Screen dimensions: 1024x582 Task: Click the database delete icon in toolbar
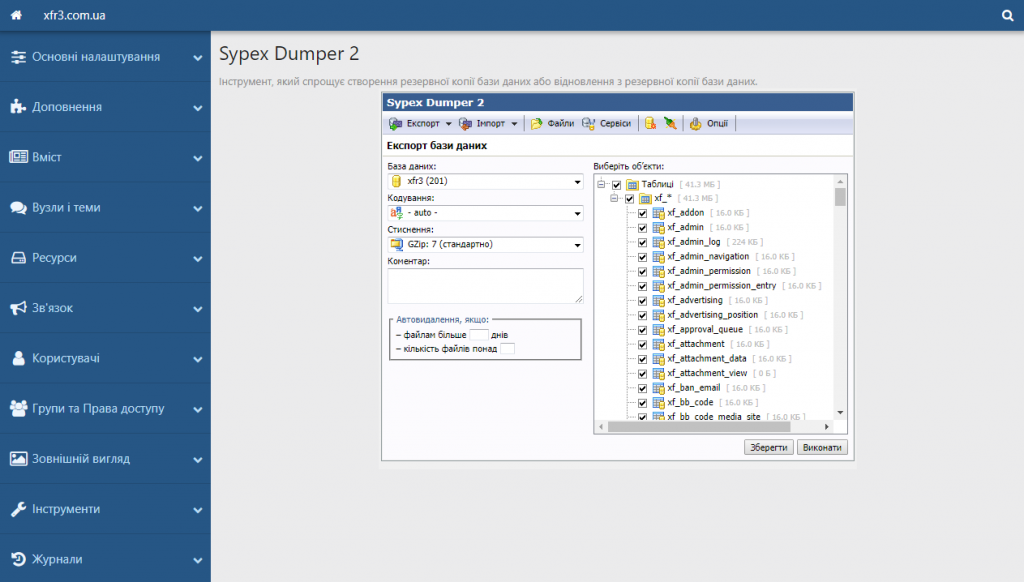[x=650, y=124]
